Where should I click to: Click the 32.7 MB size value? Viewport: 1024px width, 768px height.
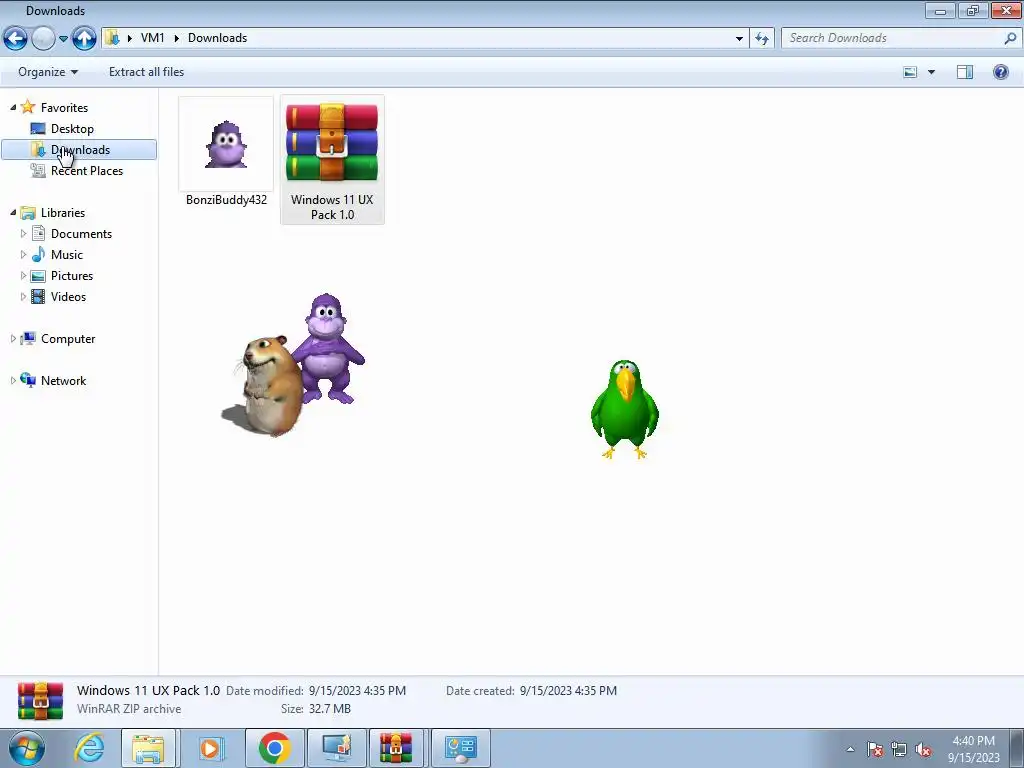(x=329, y=709)
